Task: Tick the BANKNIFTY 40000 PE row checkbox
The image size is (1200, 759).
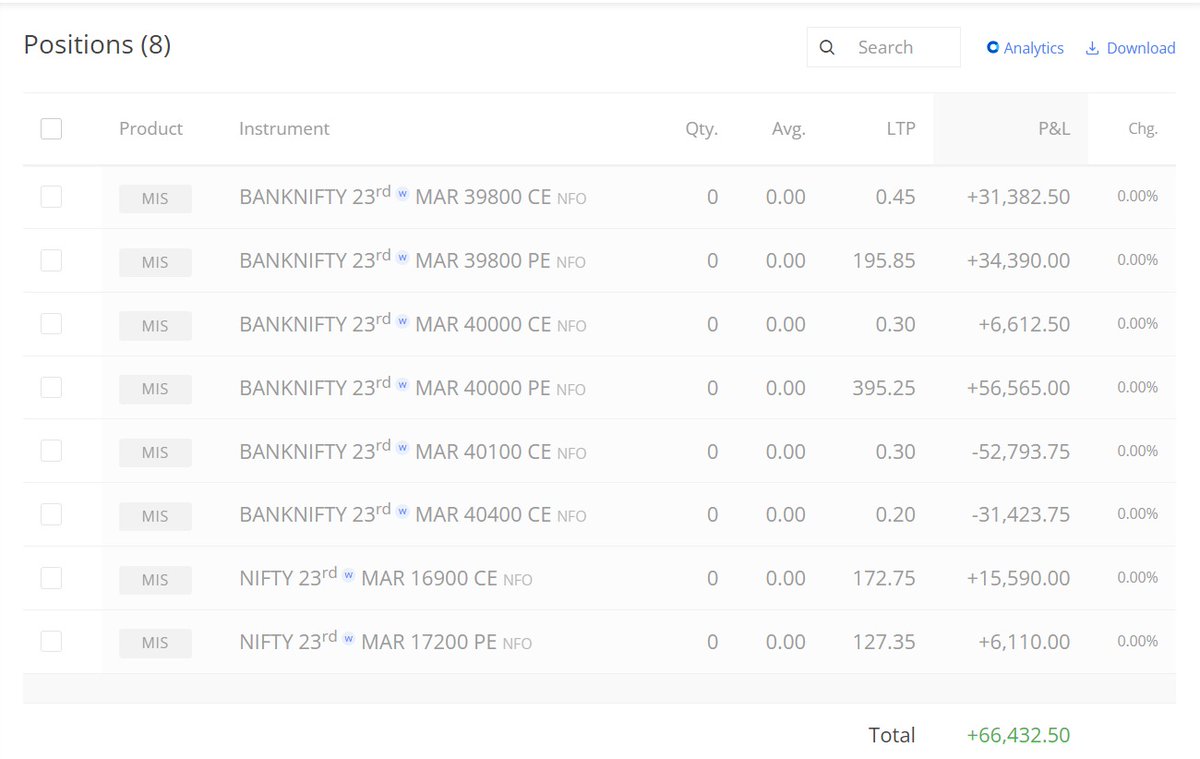Action: coord(51,387)
